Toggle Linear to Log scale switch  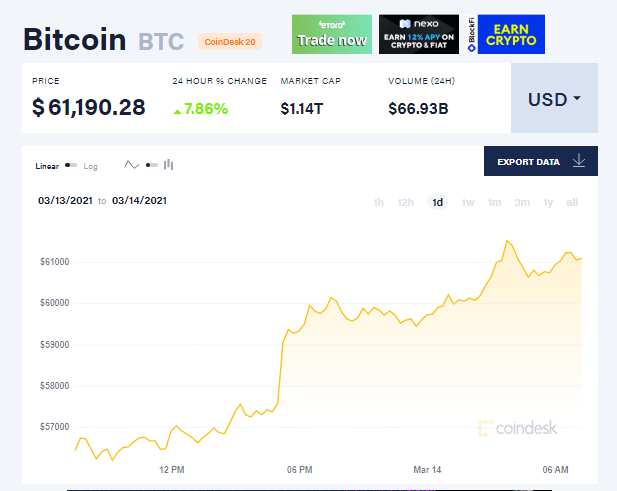click(71, 165)
